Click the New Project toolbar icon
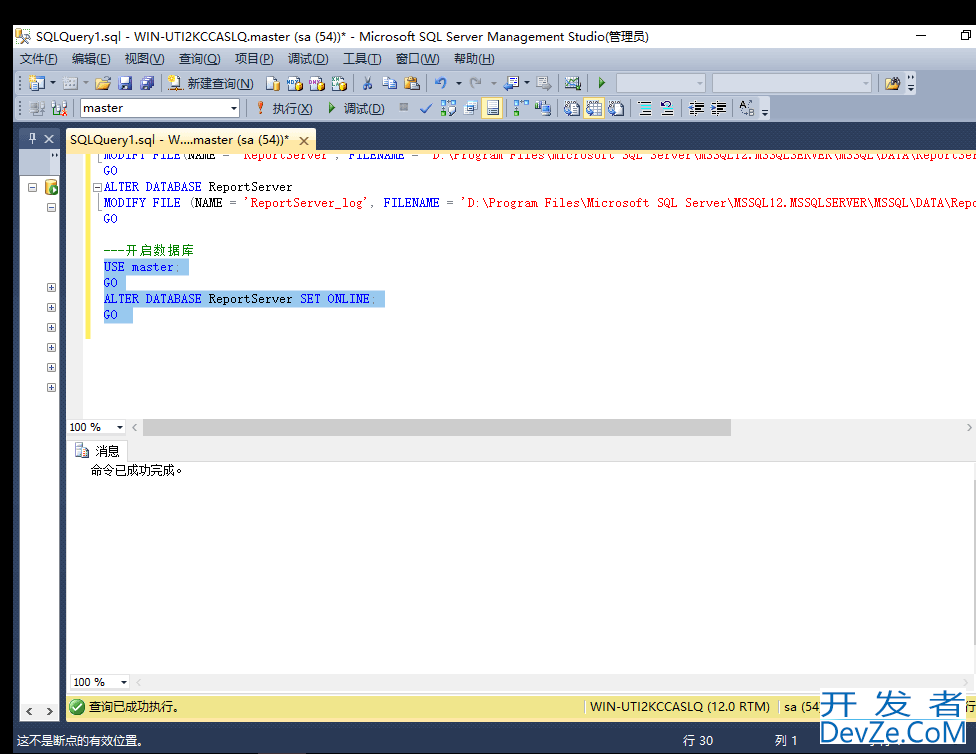 [x=37, y=83]
